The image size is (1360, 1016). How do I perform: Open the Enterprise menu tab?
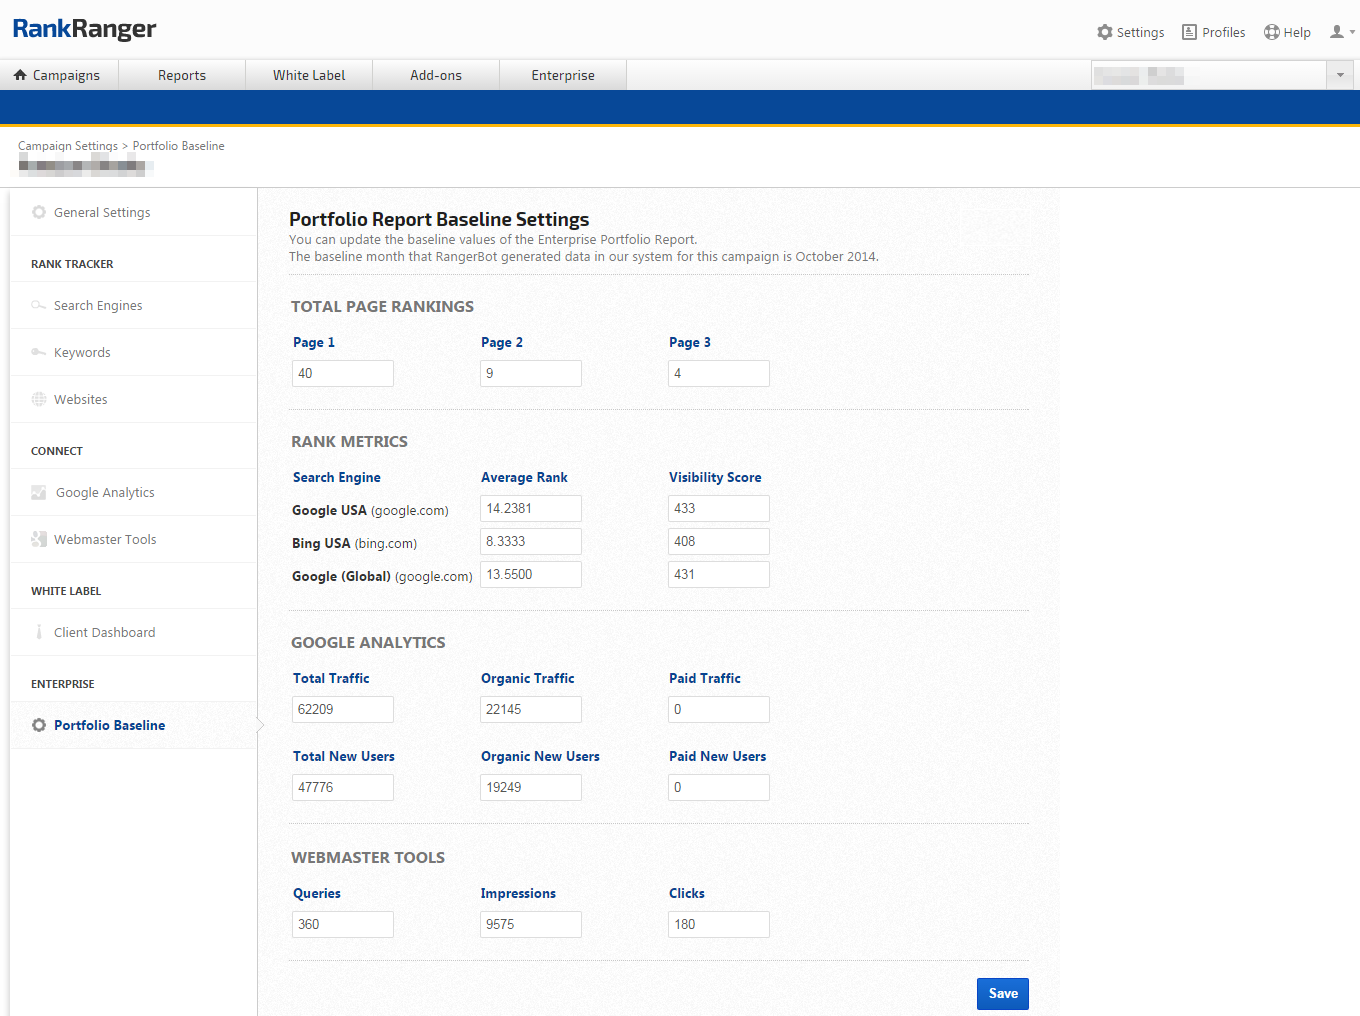[x=563, y=75]
